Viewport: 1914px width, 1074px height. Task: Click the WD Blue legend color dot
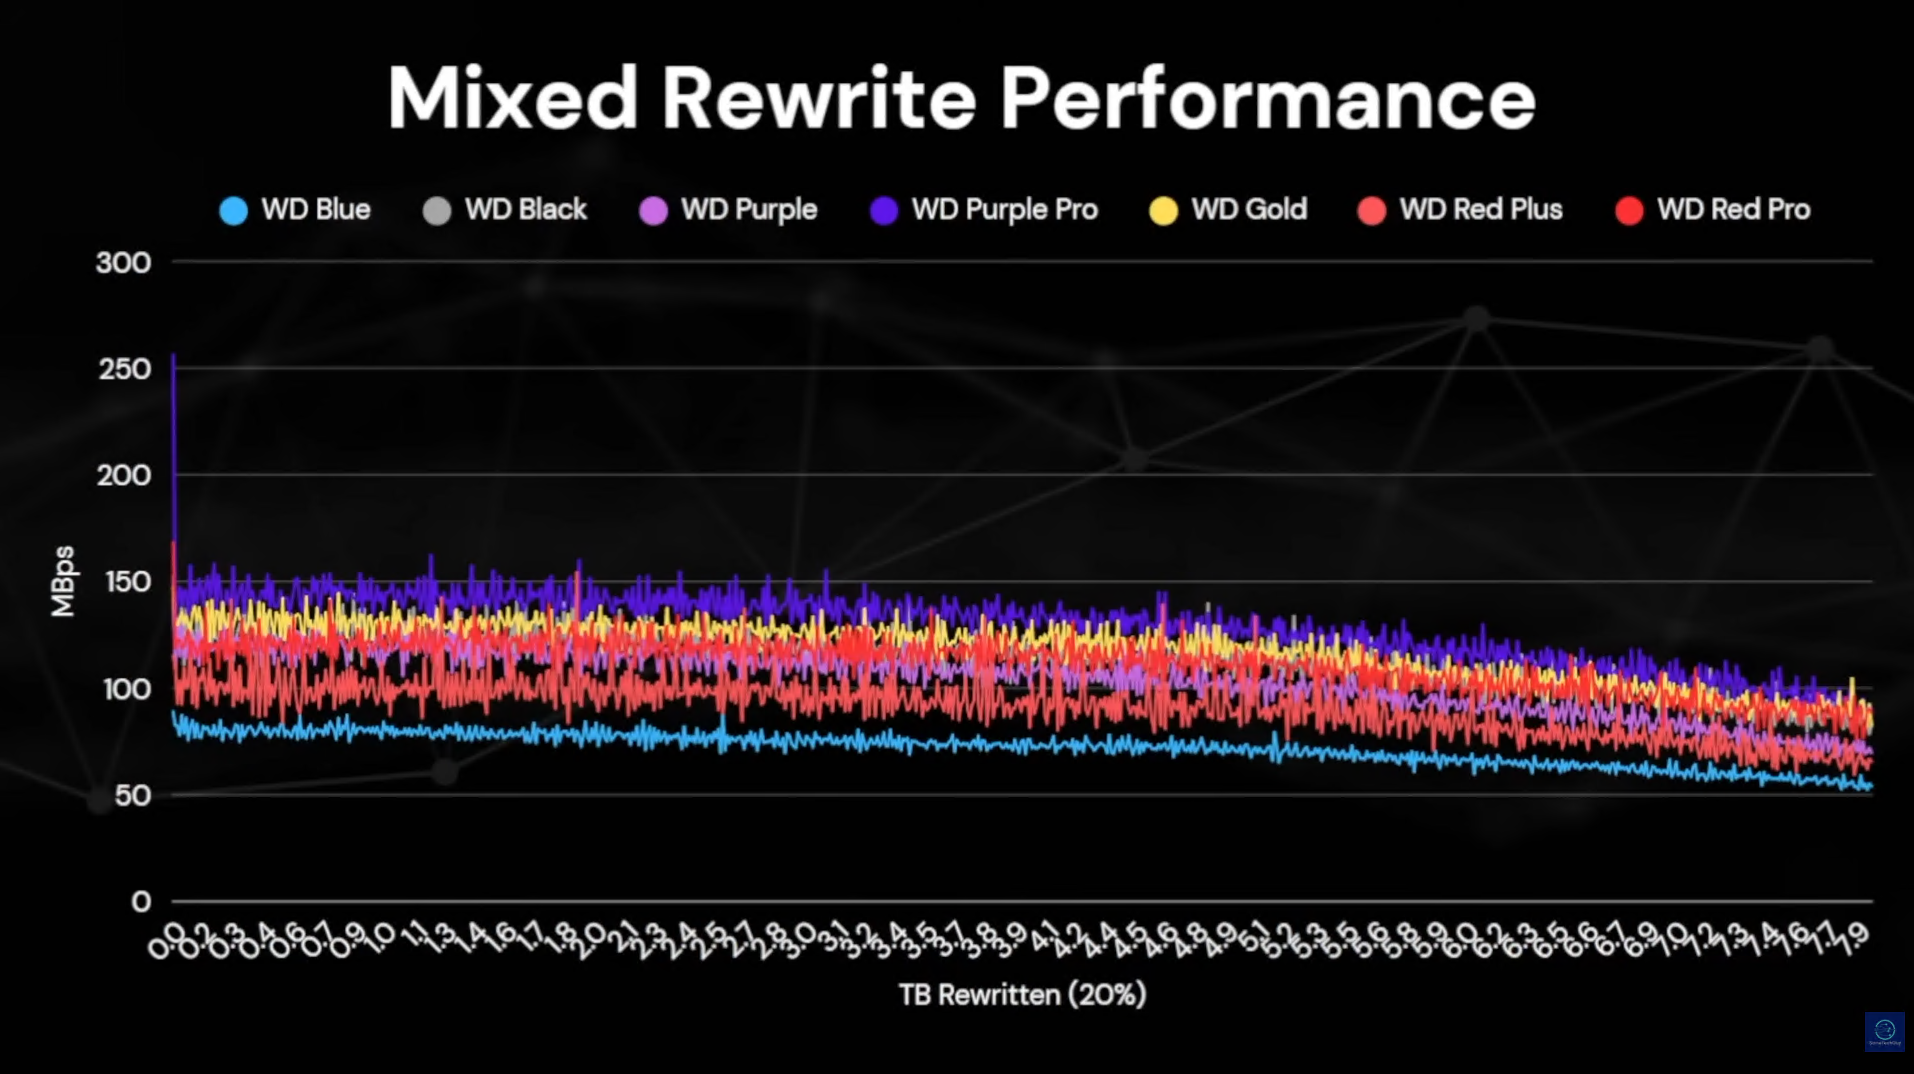233,210
